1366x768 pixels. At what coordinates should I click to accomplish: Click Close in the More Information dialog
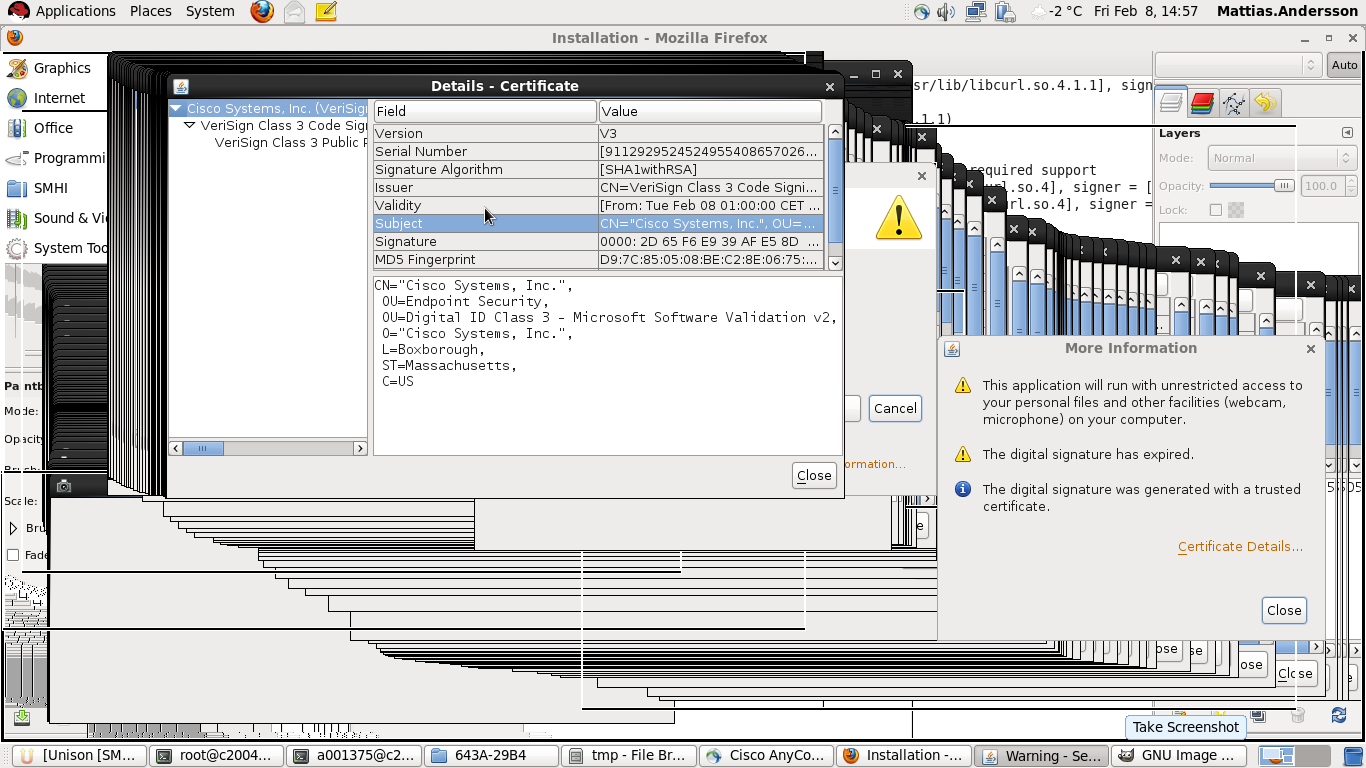(1284, 610)
